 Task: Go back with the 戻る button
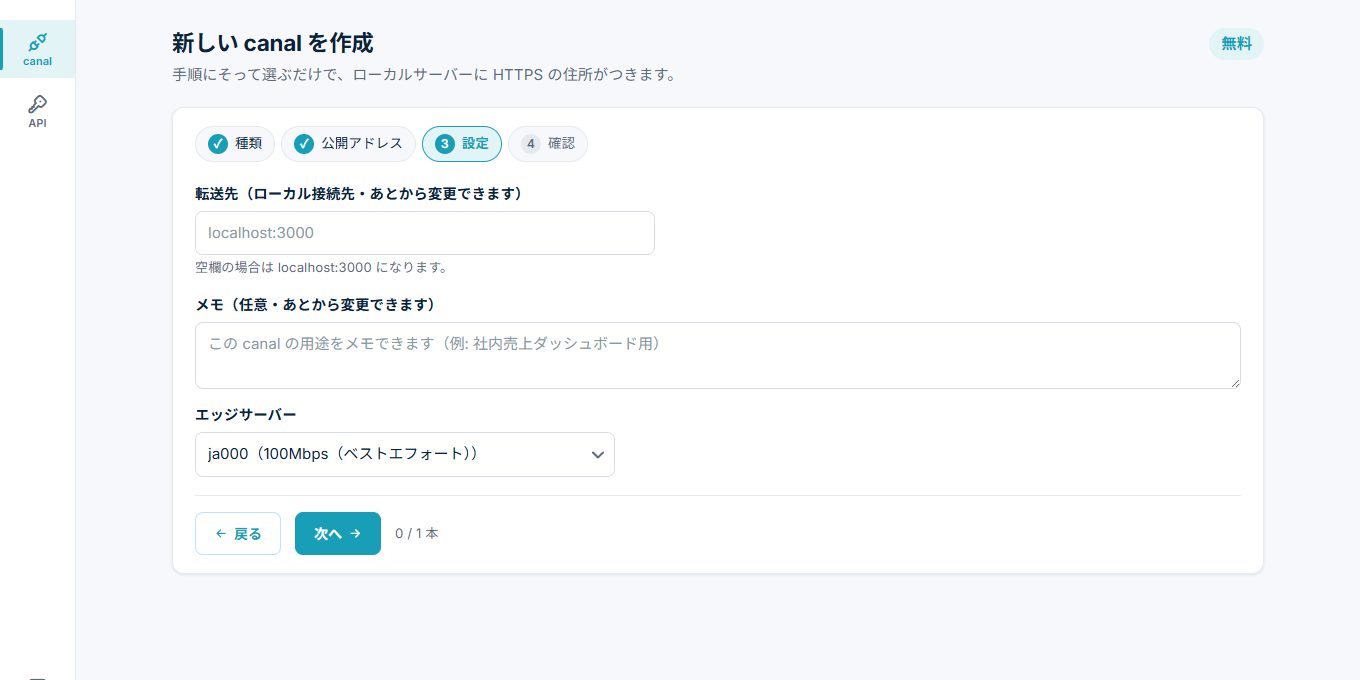coord(238,533)
